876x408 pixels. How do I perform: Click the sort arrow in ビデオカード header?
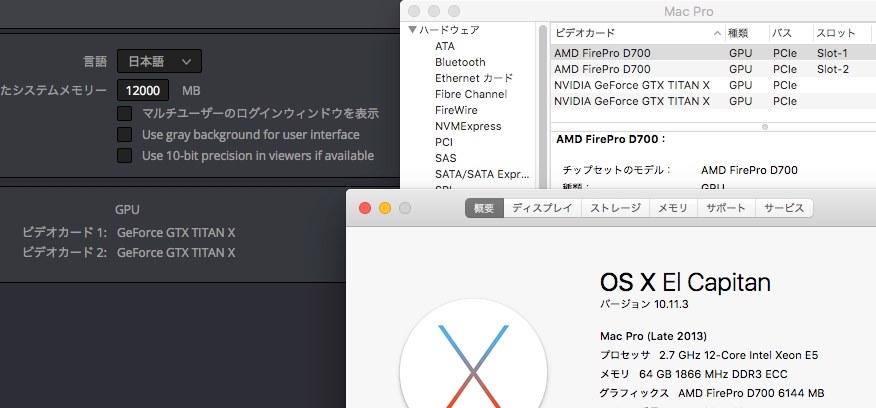(717, 33)
